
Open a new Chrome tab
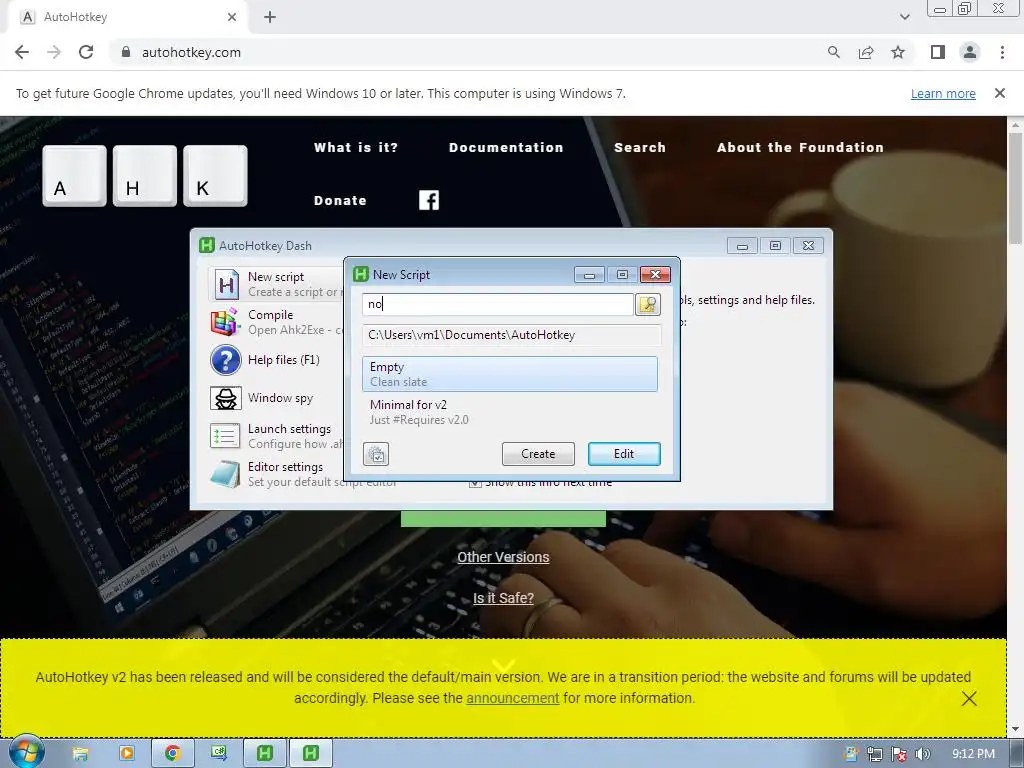(x=270, y=17)
